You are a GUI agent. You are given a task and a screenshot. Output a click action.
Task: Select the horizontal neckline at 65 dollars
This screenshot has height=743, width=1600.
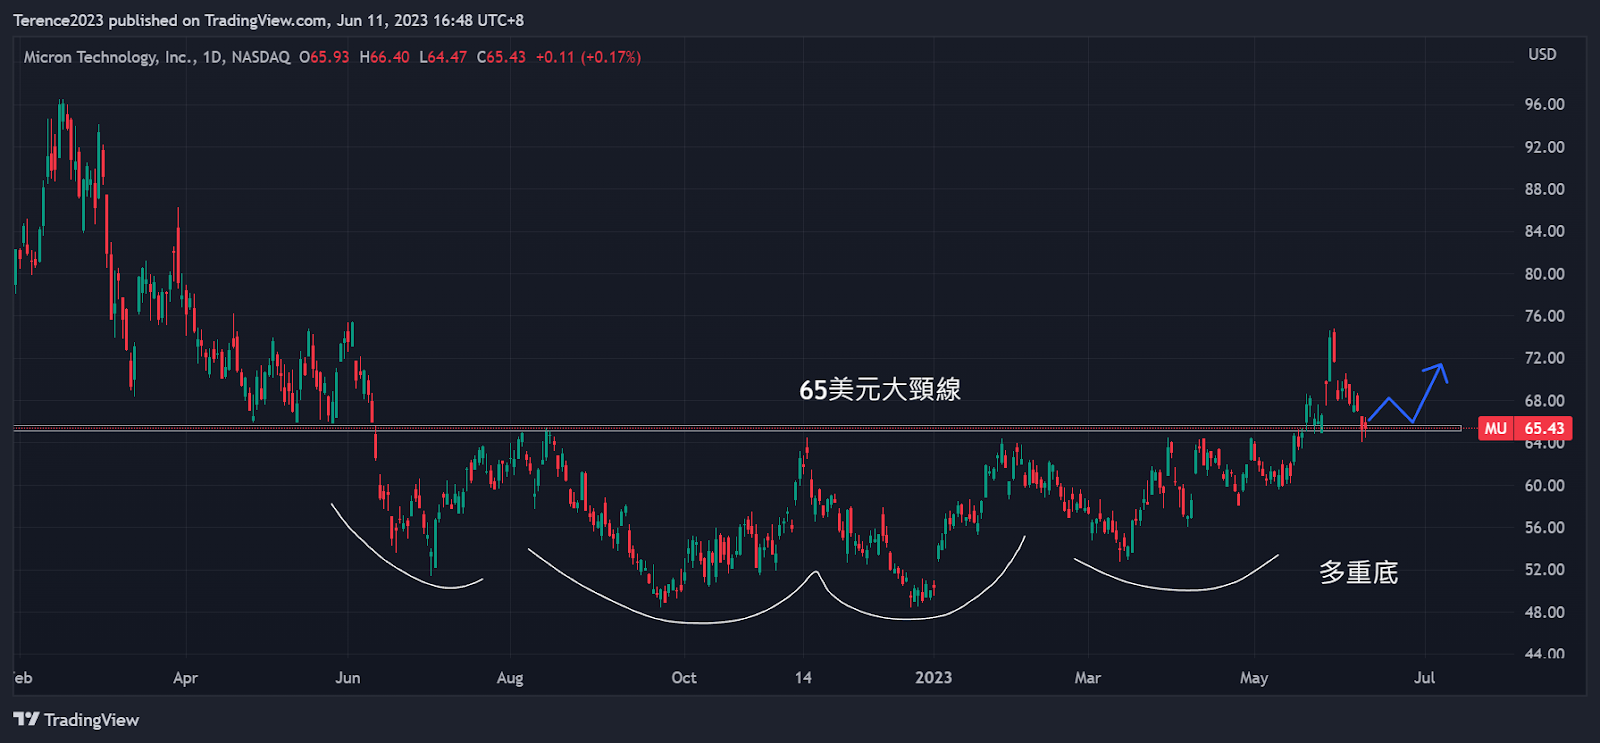[737, 428]
